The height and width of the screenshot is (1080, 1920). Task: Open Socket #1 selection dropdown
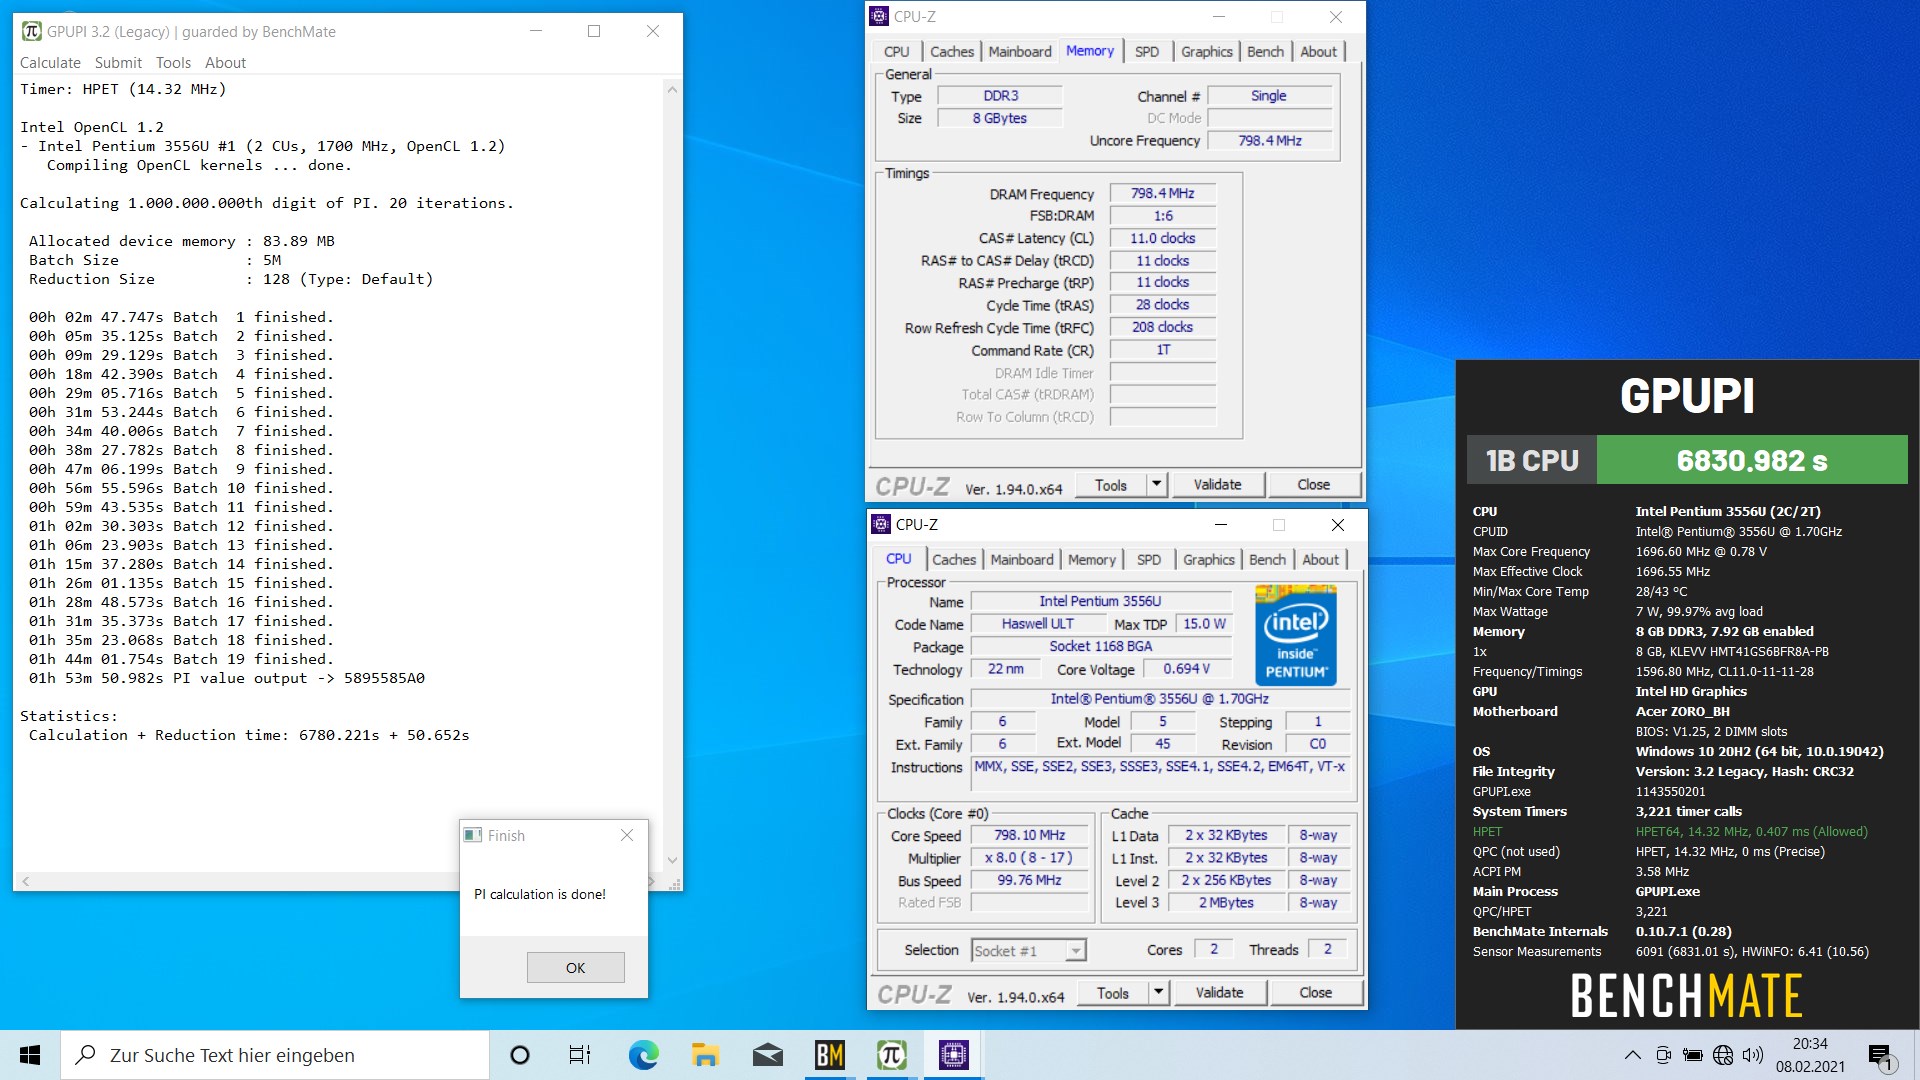coord(1029,950)
